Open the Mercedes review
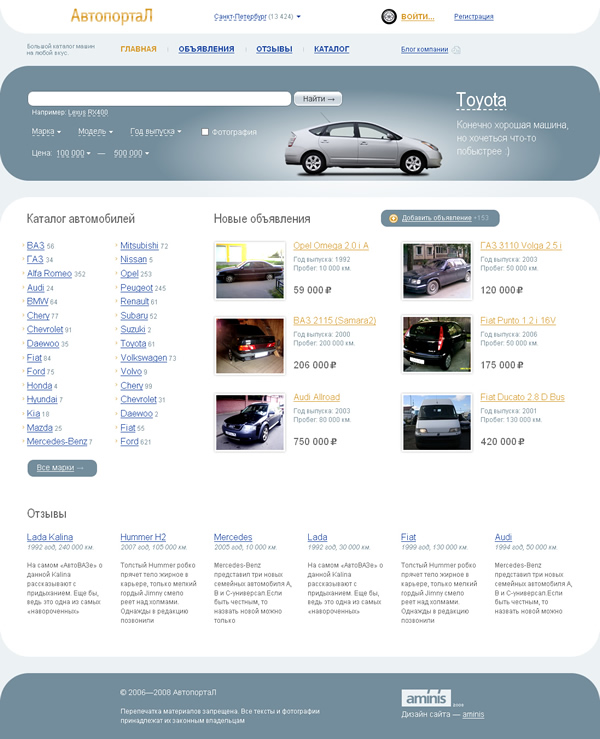Viewport: 600px width, 739px height. [x=233, y=537]
